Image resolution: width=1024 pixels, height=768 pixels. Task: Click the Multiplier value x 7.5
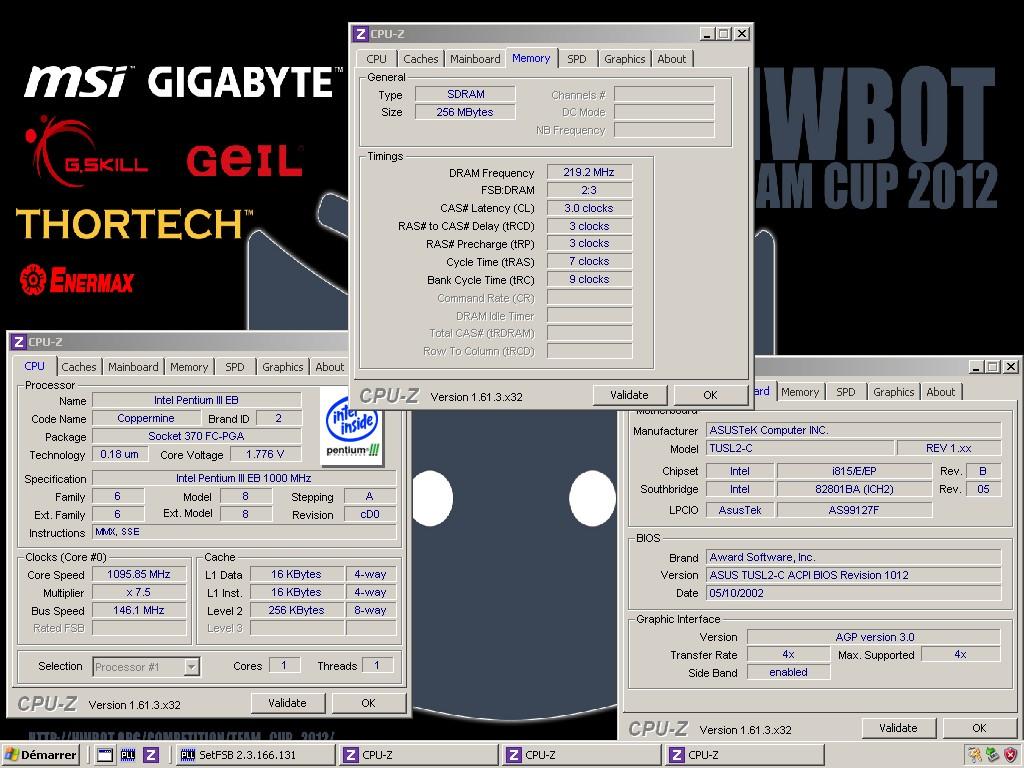[x=139, y=592]
